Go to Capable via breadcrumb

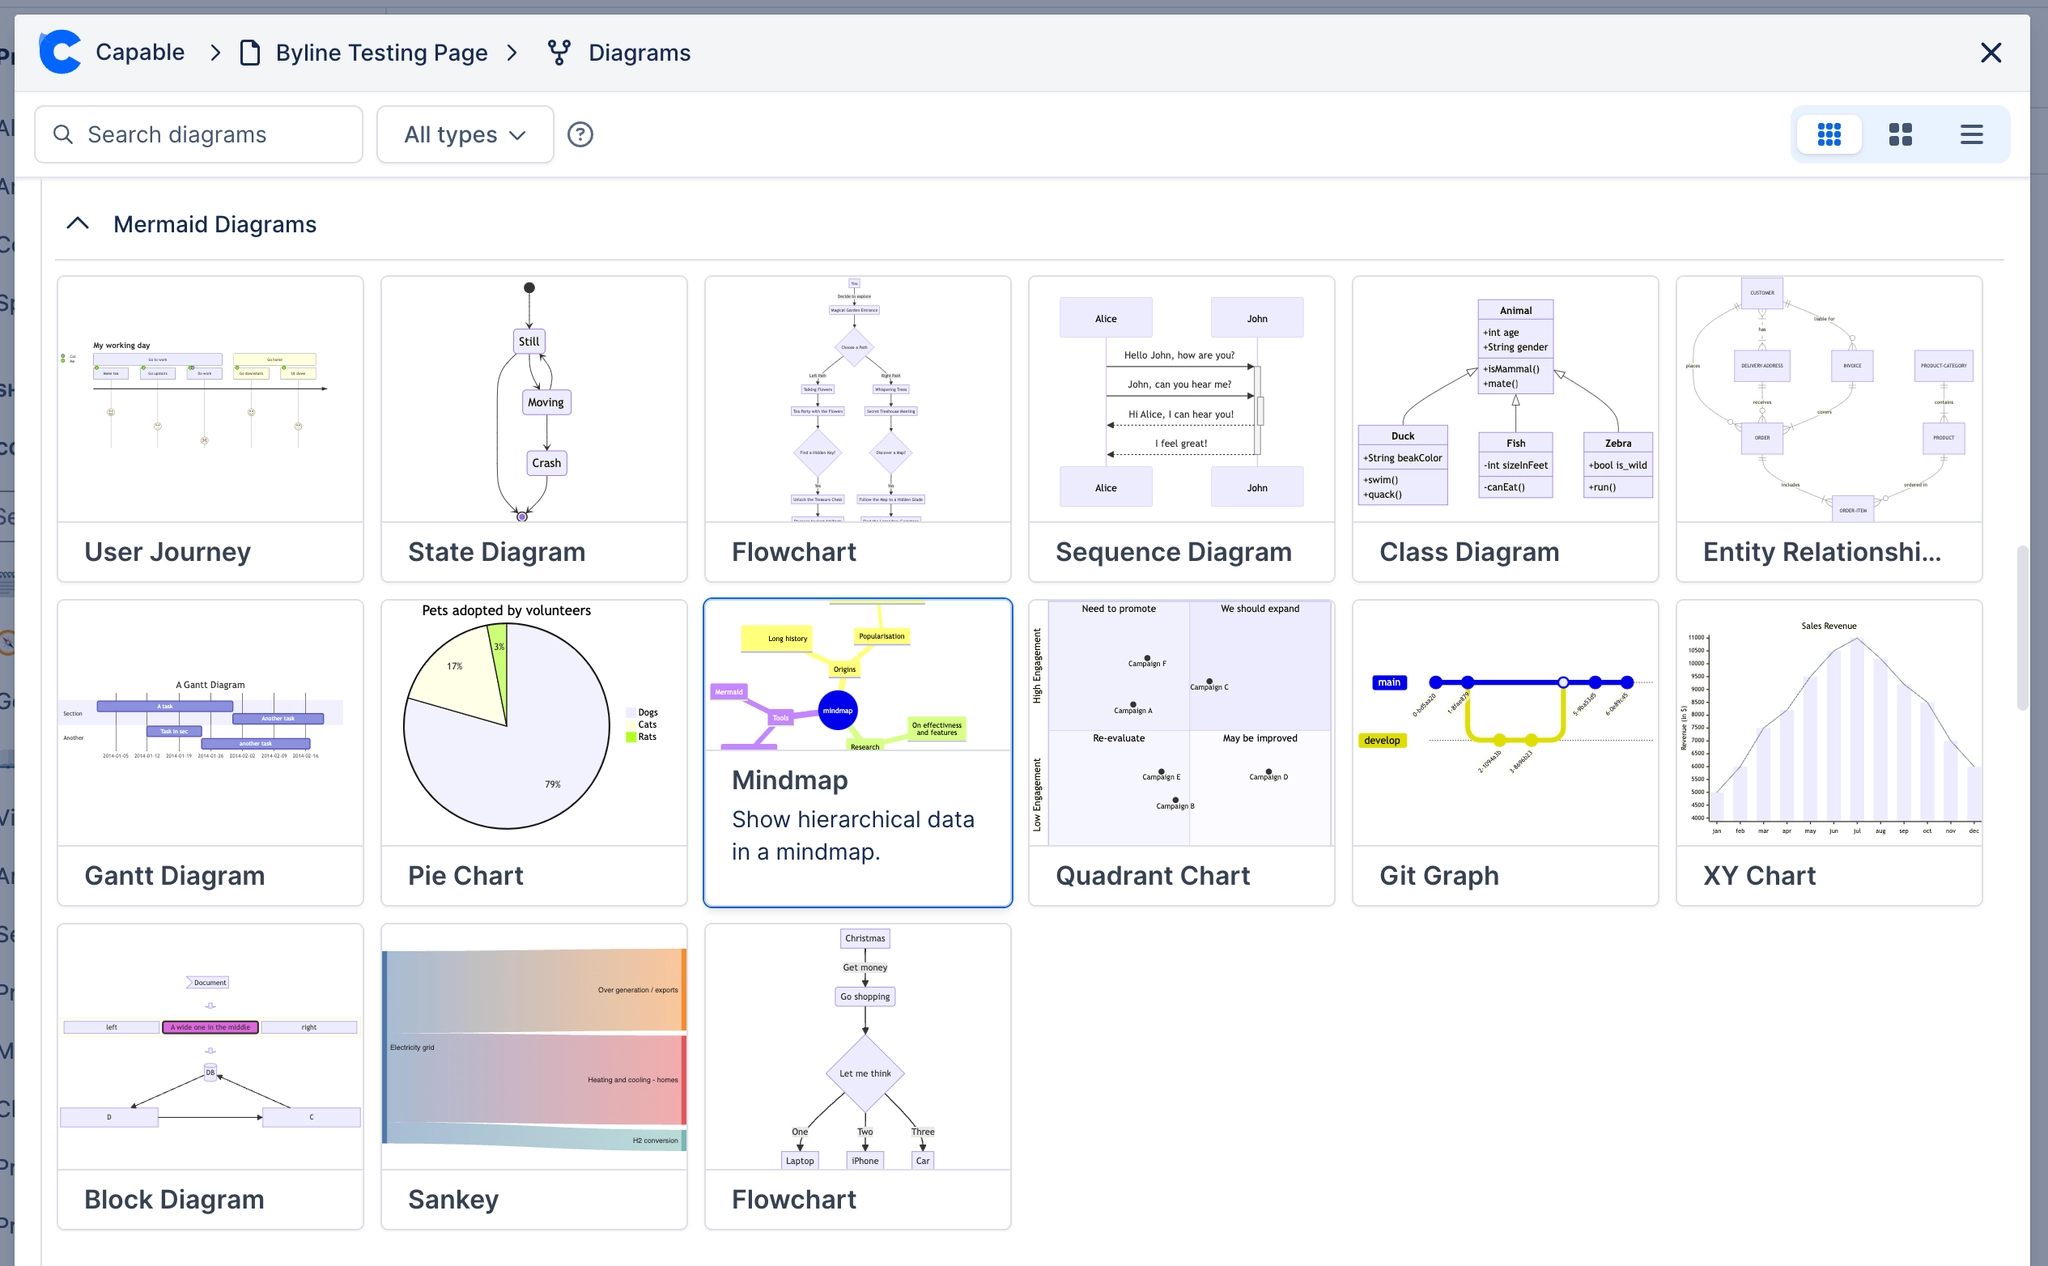[139, 52]
